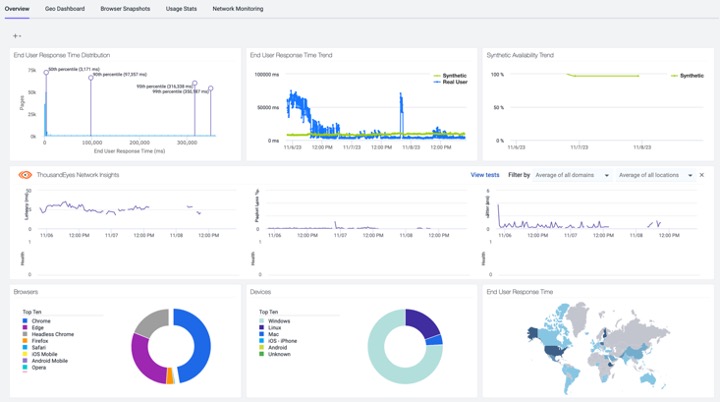Open the Browser Snapshots tab
The image size is (720, 402).
125,9
